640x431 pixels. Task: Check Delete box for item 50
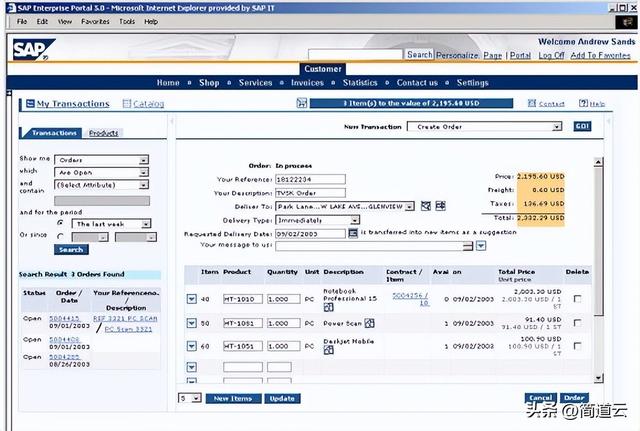point(577,322)
